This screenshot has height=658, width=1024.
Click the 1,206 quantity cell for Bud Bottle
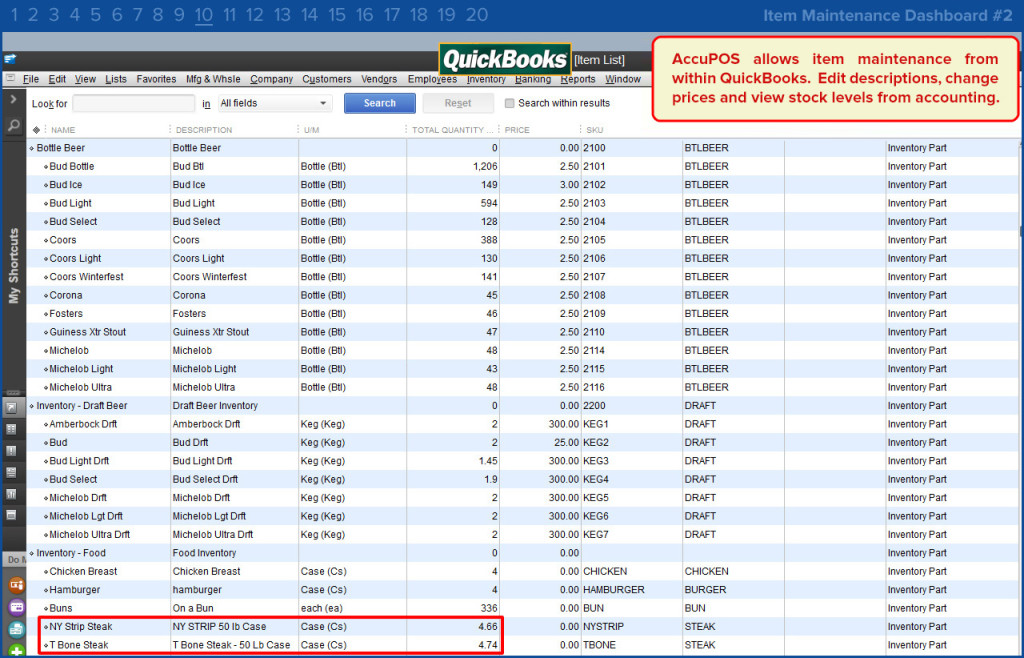pos(485,166)
